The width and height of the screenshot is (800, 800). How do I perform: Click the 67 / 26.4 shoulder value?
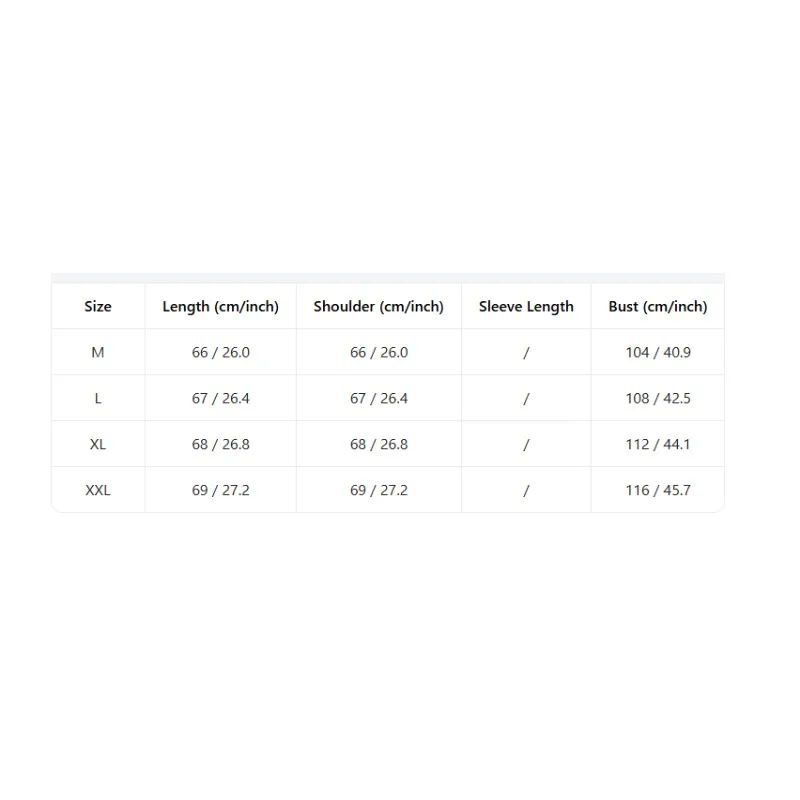click(379, 398)
